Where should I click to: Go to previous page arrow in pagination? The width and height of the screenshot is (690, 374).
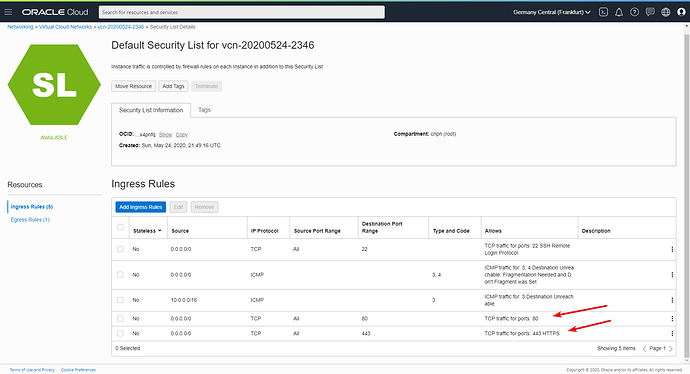644,348
